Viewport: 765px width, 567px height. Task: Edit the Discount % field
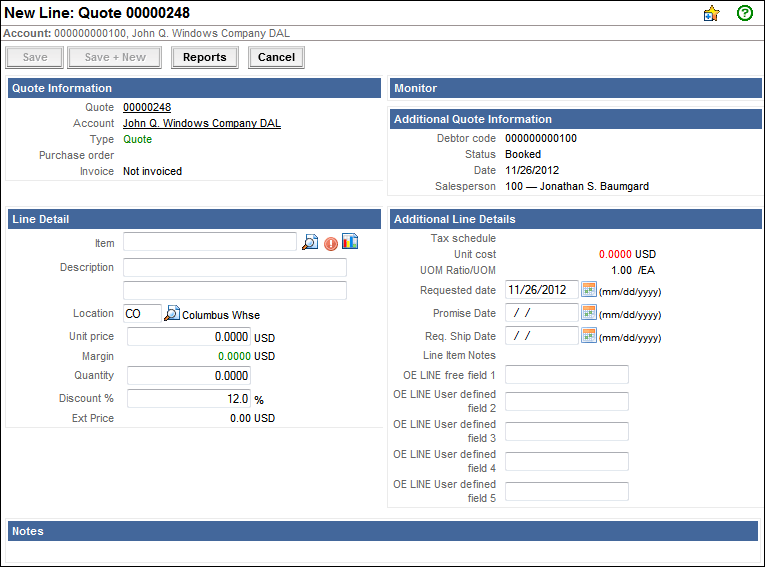tap(189, 399)
